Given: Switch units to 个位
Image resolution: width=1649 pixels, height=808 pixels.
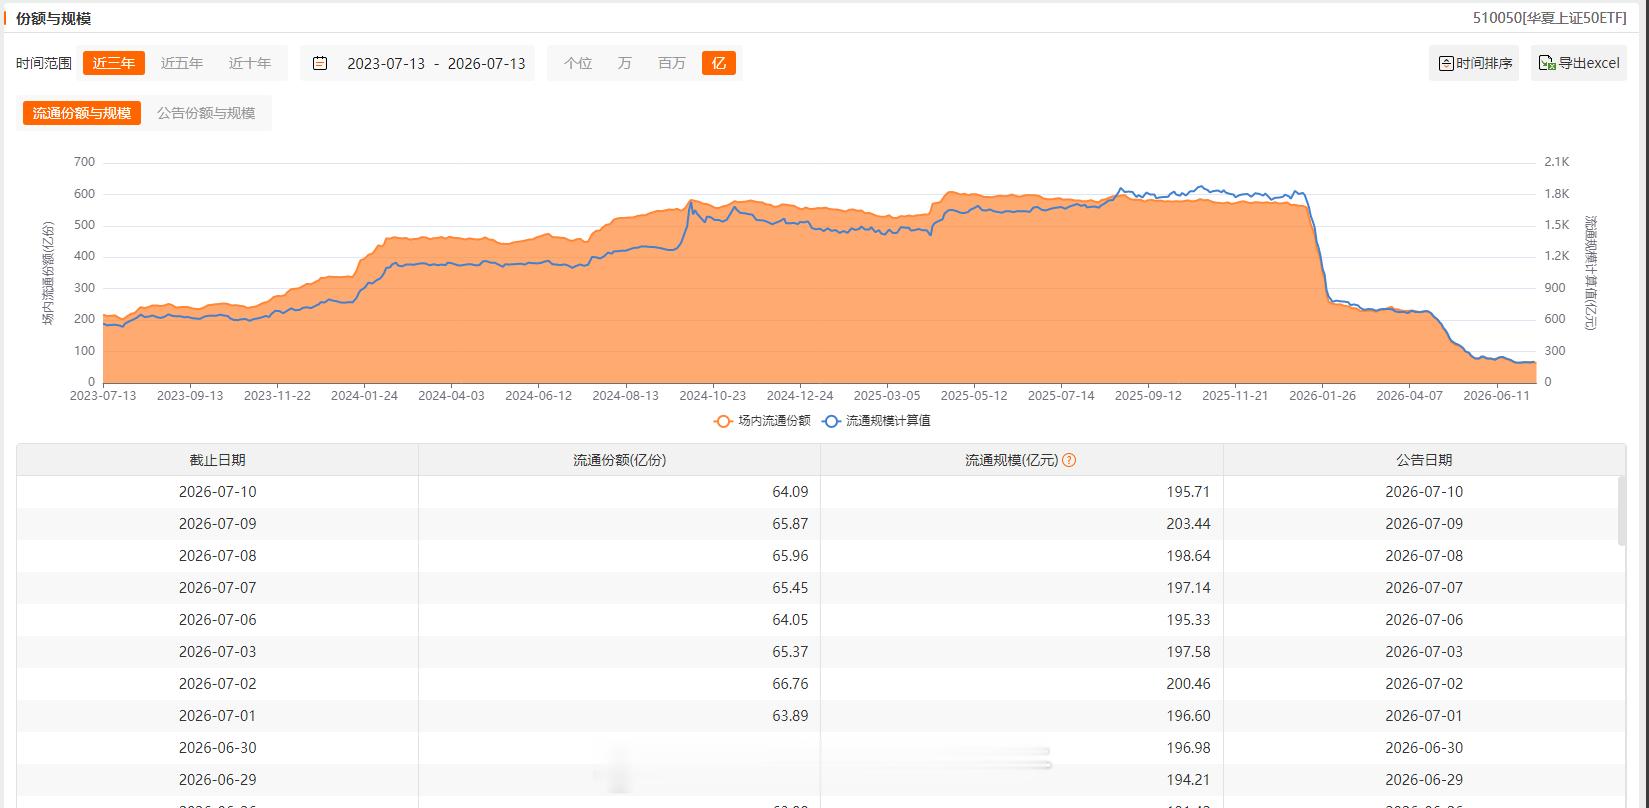Looking at the screenshot, I should click(578, 63).
